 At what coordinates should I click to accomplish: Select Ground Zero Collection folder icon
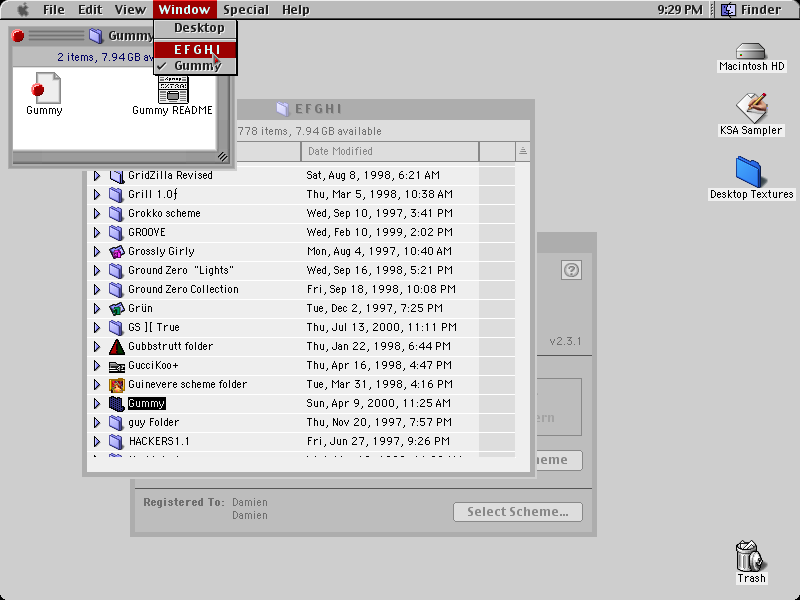pos(117,289)
